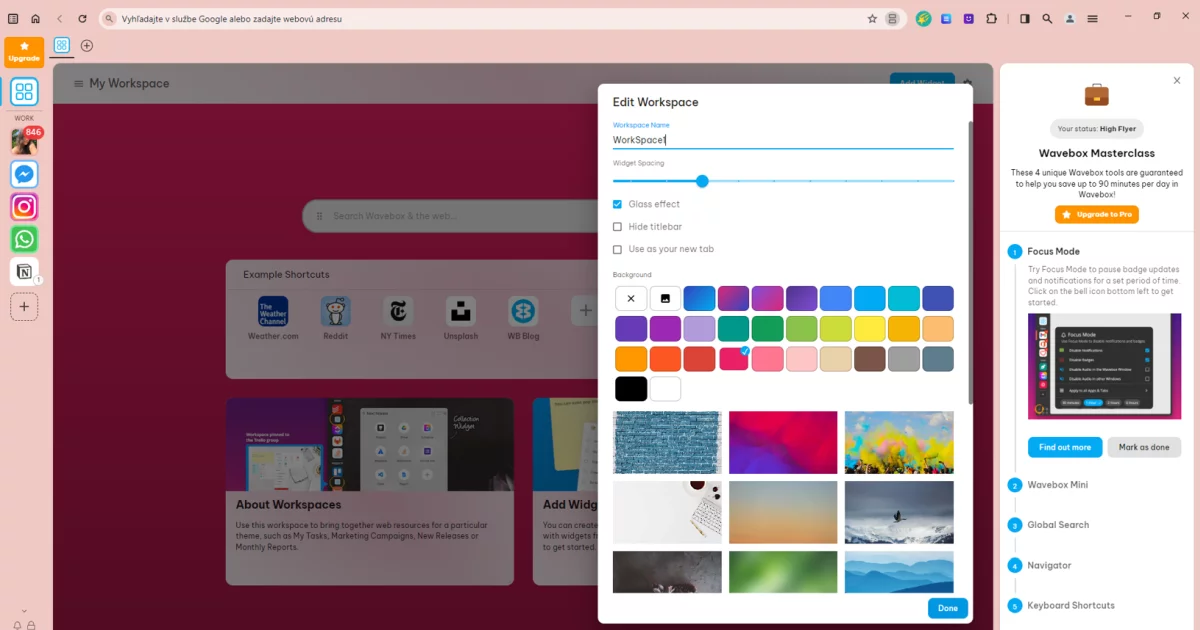Open Messenger from the sidebar
The image size is (1200, 630).
pos(24,173)
